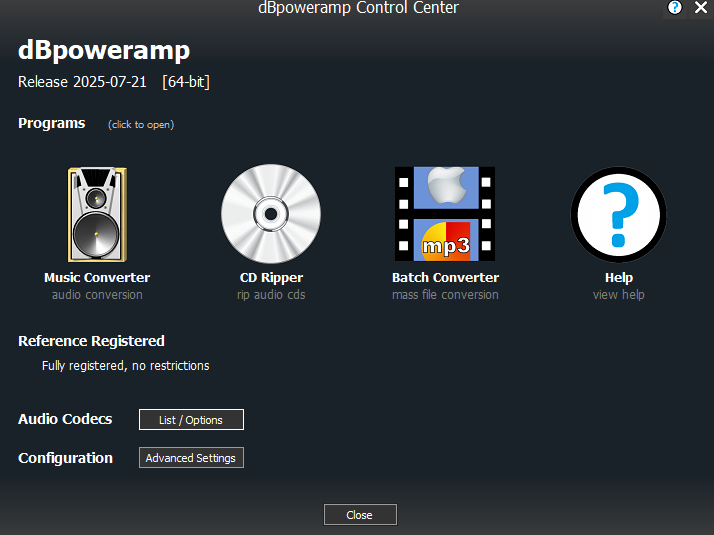Click the small help icon in title bar
Screen dimensions: 714x535
[675, 8]
